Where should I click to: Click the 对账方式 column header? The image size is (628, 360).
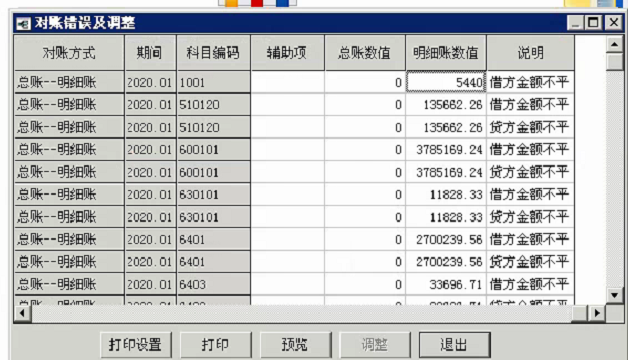69,53
